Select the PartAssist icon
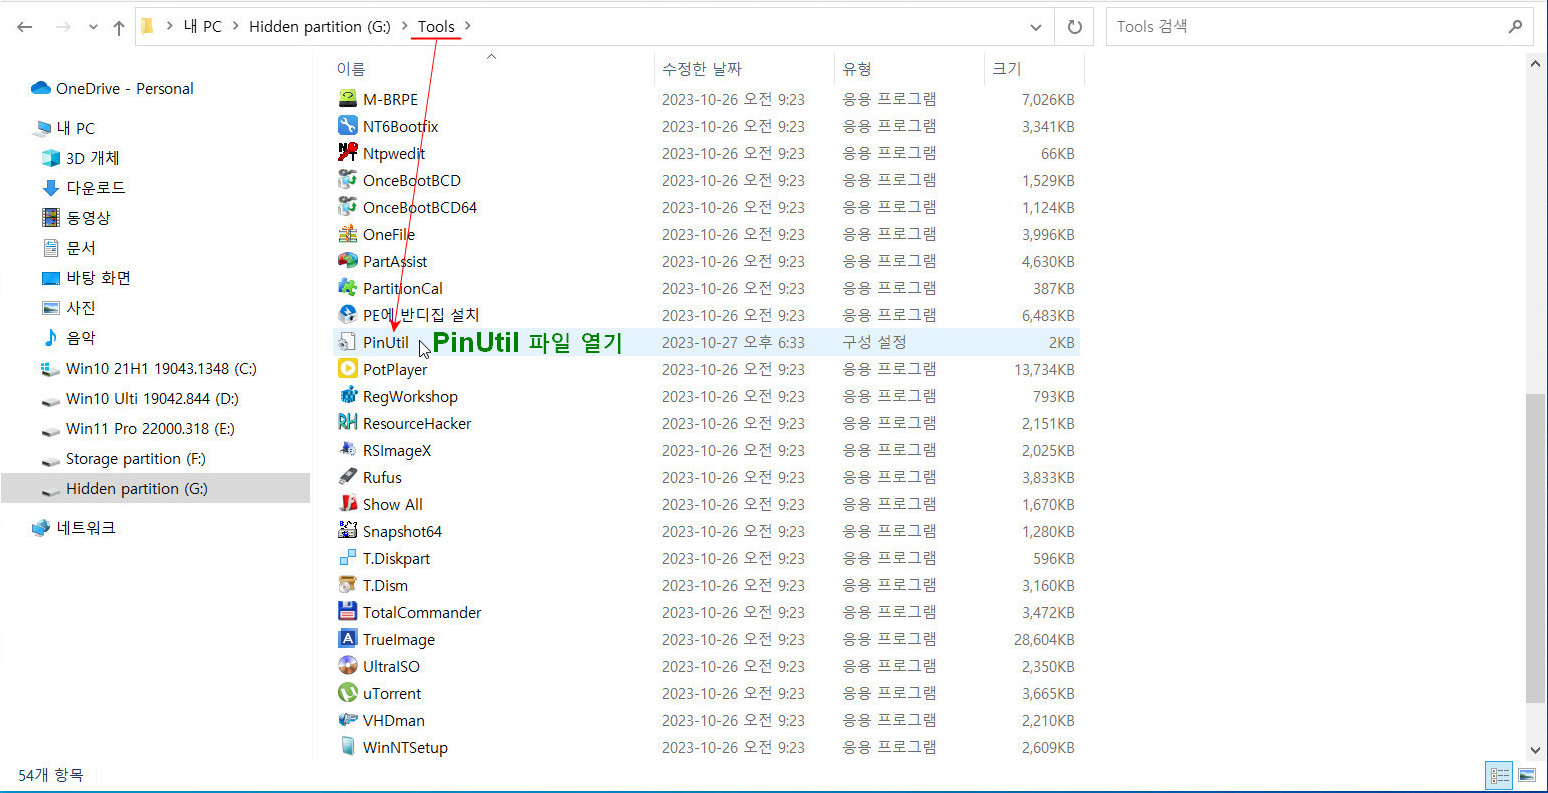The width and height of the screenshot is (1548, 793). point(347,261)
